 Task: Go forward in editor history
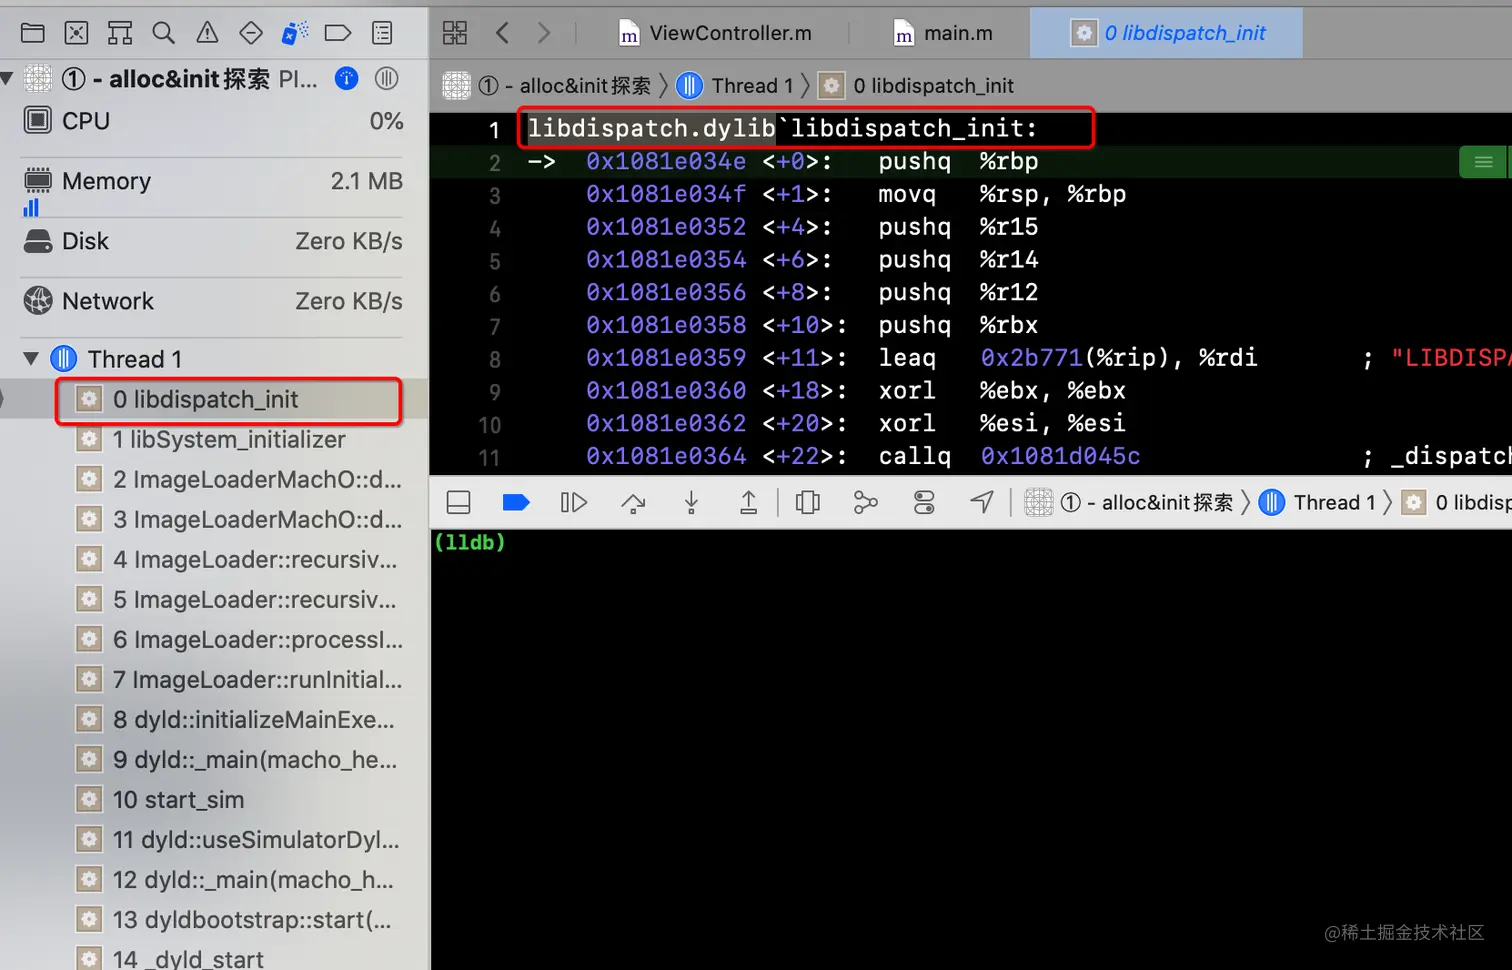pos(544,33)
